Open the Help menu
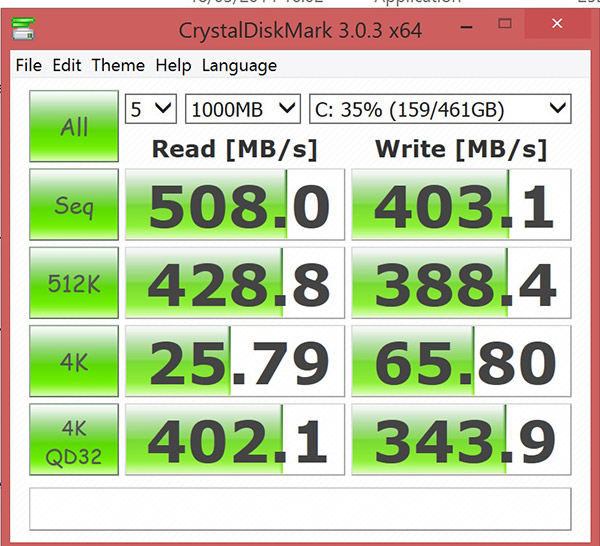The image size is (600, 546). (x=173, y=65)
